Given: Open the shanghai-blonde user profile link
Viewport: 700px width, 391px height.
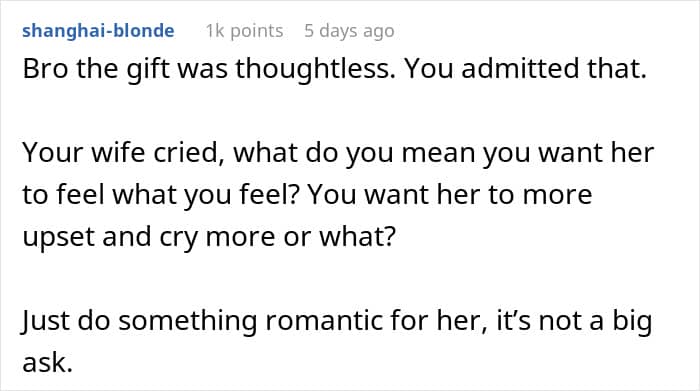Looking at the screenshot, I should 98,31.
